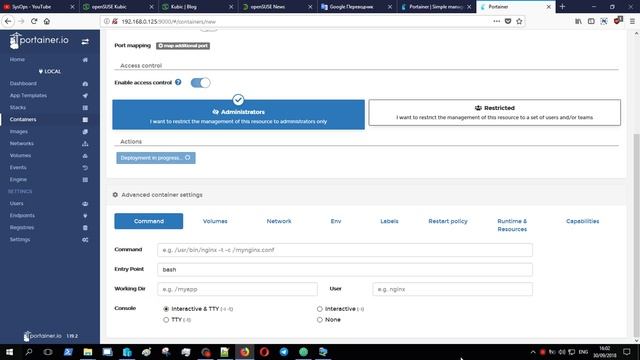Switch to the SysOps - YouTube browser tab
Screen dimensions: 640x360
(39, 7)
